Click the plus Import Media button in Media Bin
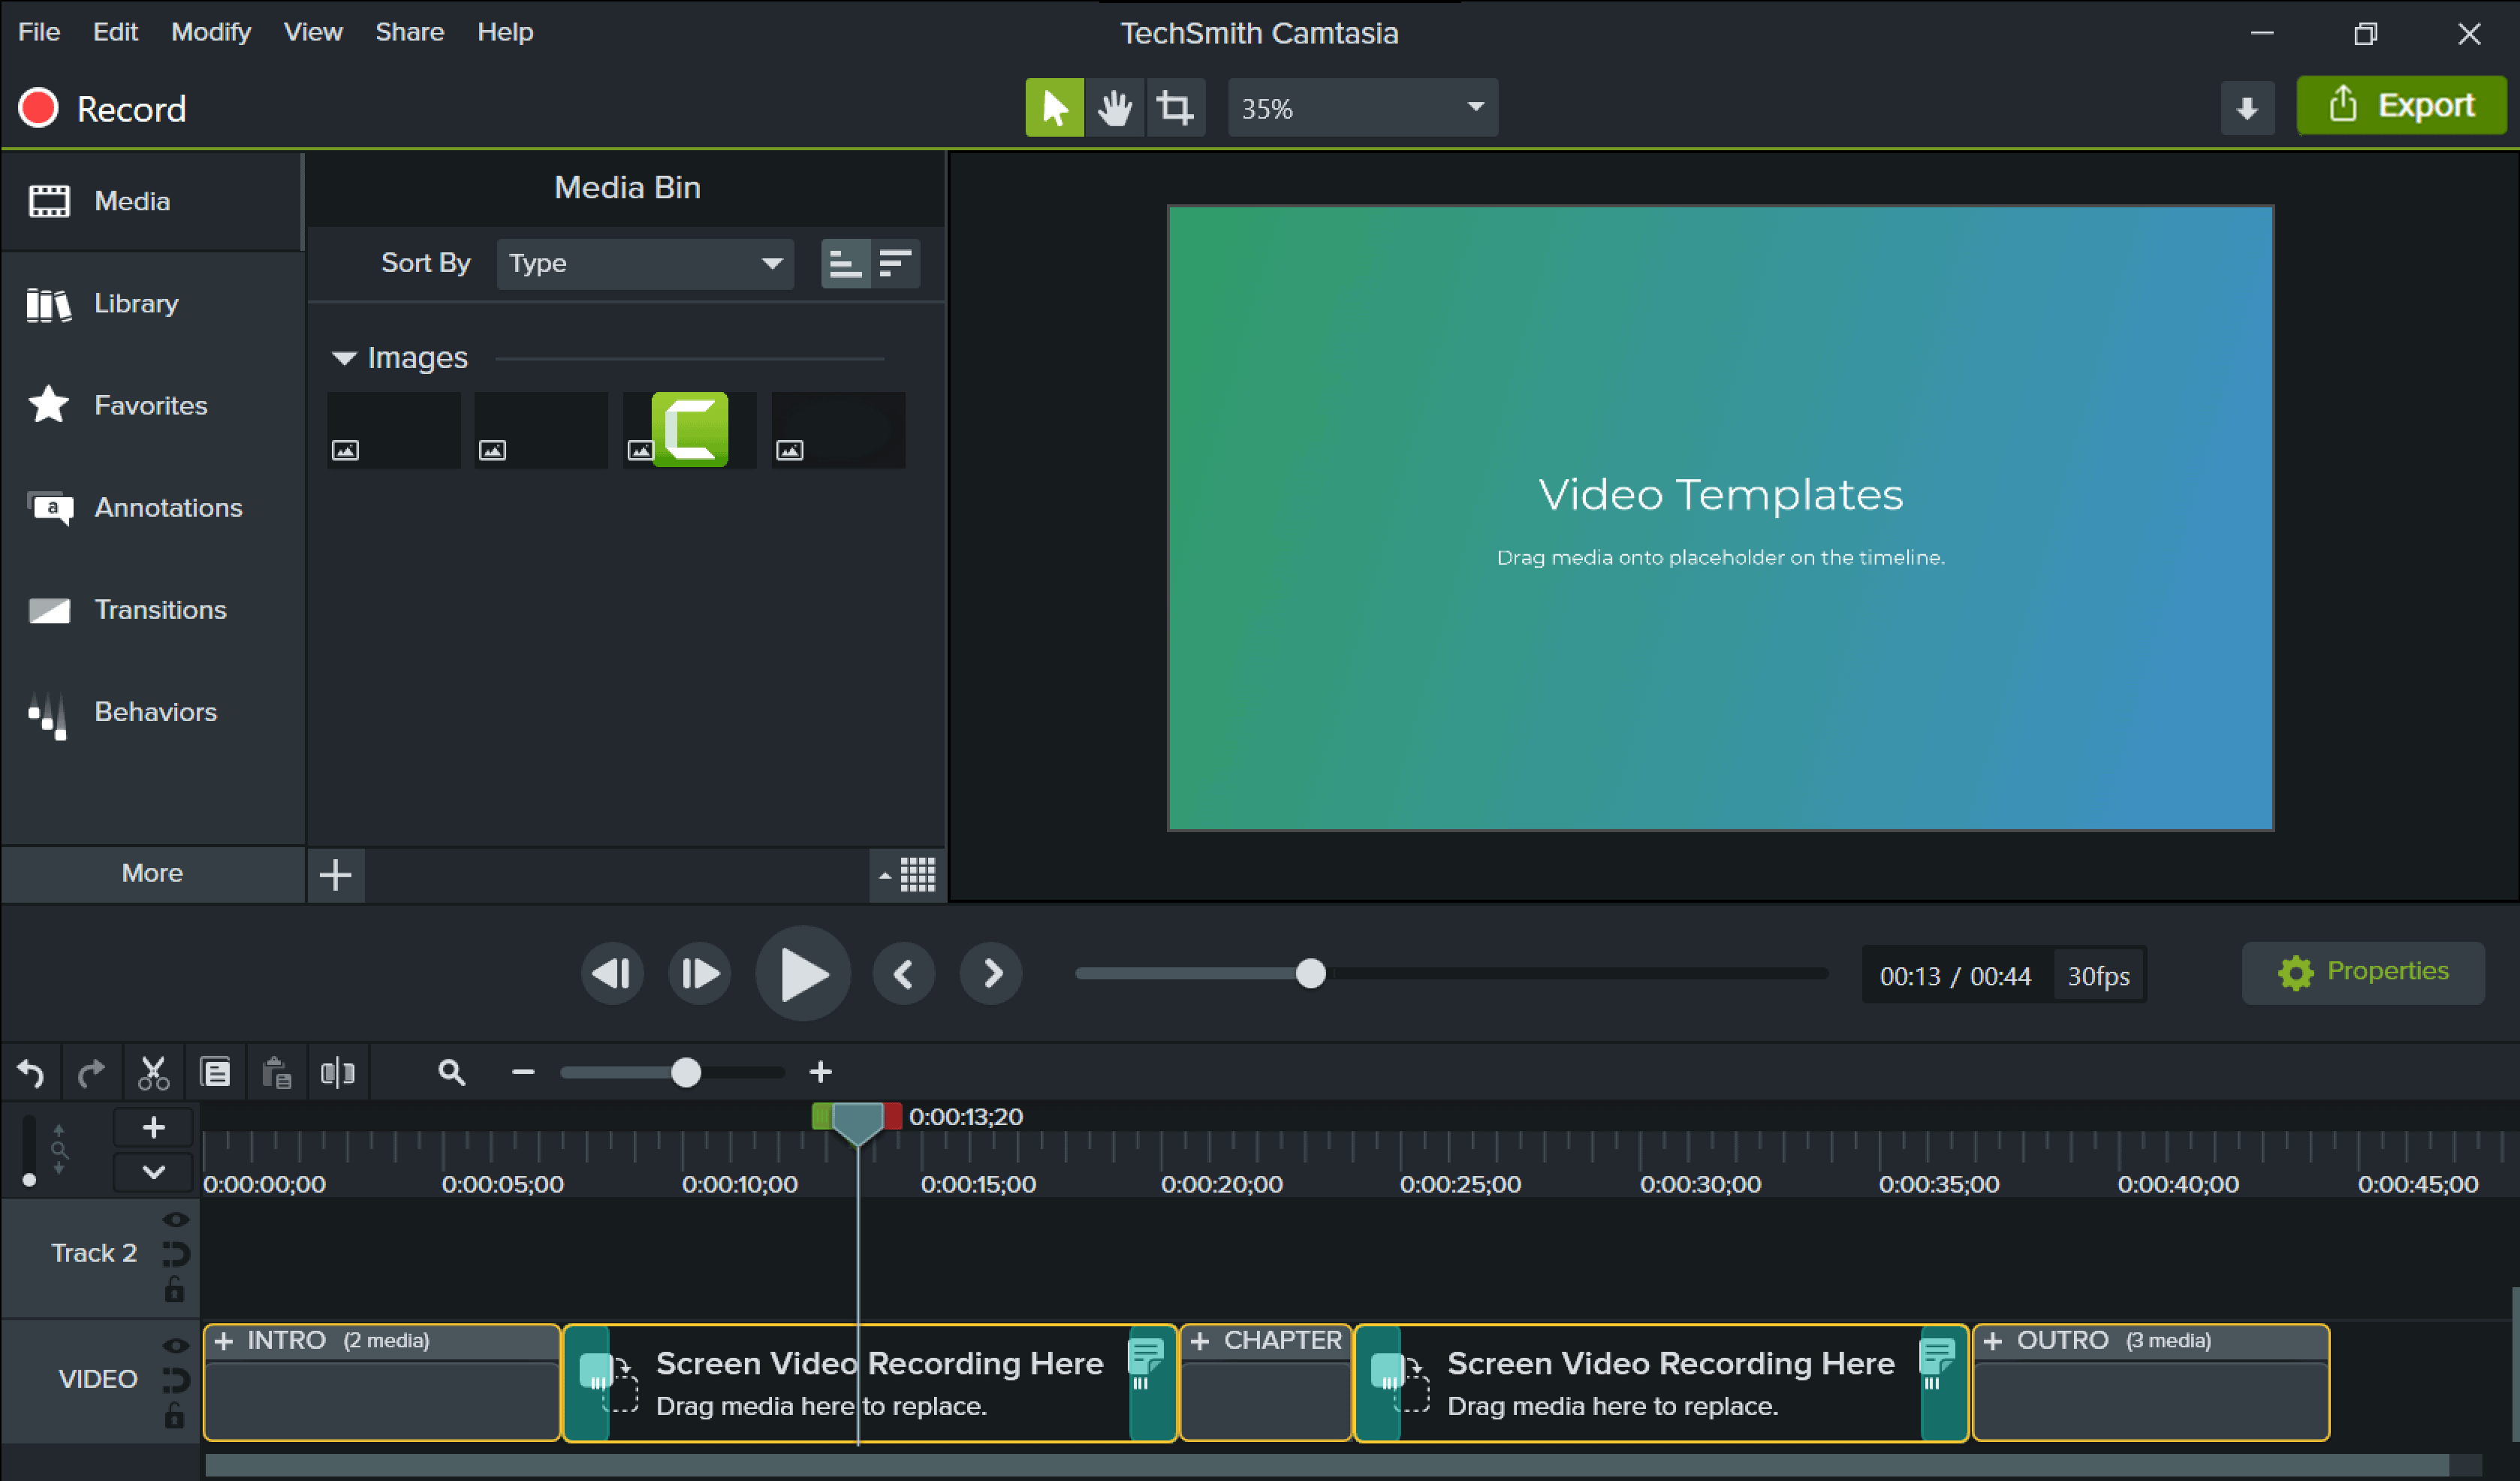This screenshot has width=2520, height=1481. 335,875
